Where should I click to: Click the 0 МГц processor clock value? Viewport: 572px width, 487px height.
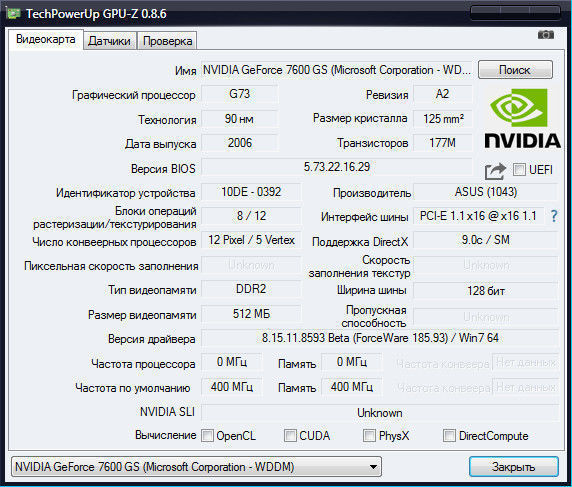point(232,362)
